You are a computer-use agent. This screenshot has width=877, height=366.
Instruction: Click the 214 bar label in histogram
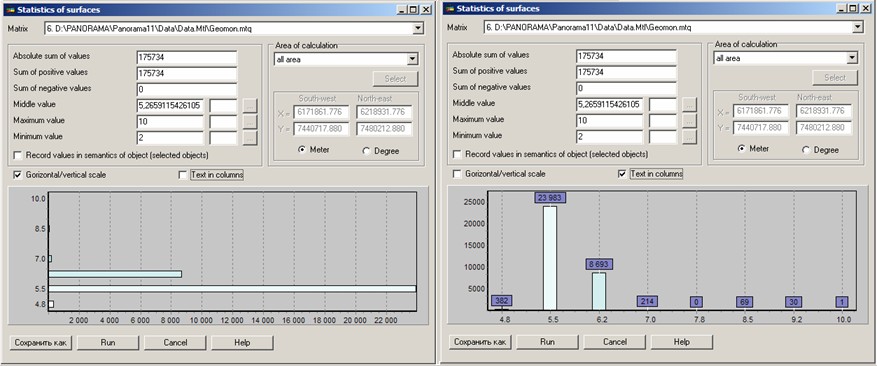[647, 302]
